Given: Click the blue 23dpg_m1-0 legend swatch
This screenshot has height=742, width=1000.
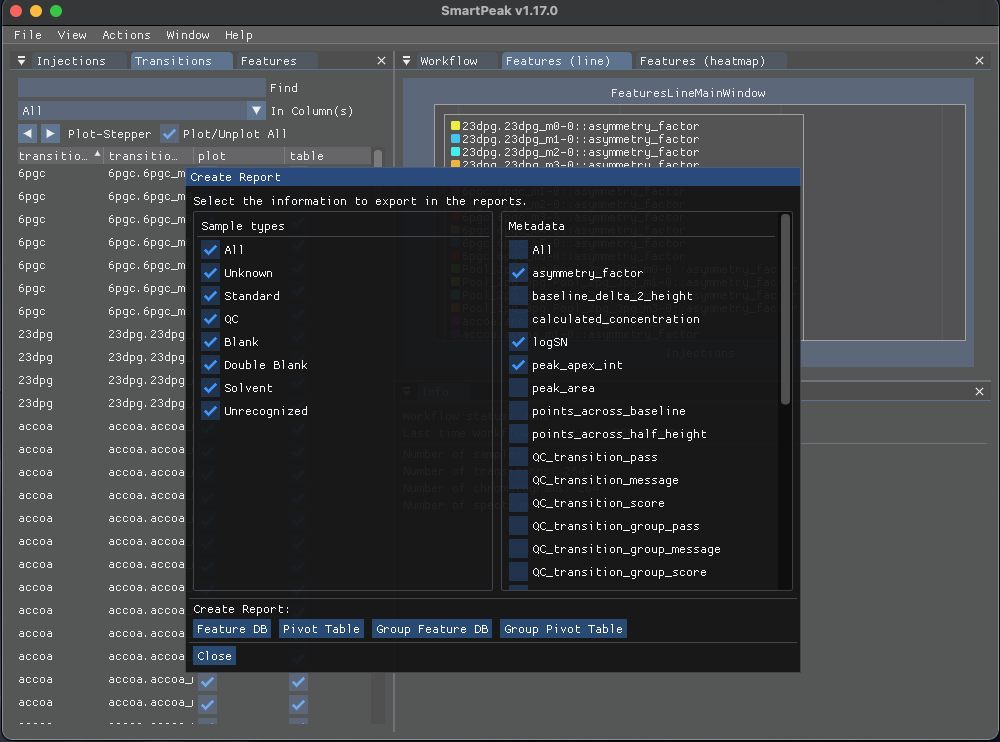Looking at the screenshot, I should click(455, 138).
